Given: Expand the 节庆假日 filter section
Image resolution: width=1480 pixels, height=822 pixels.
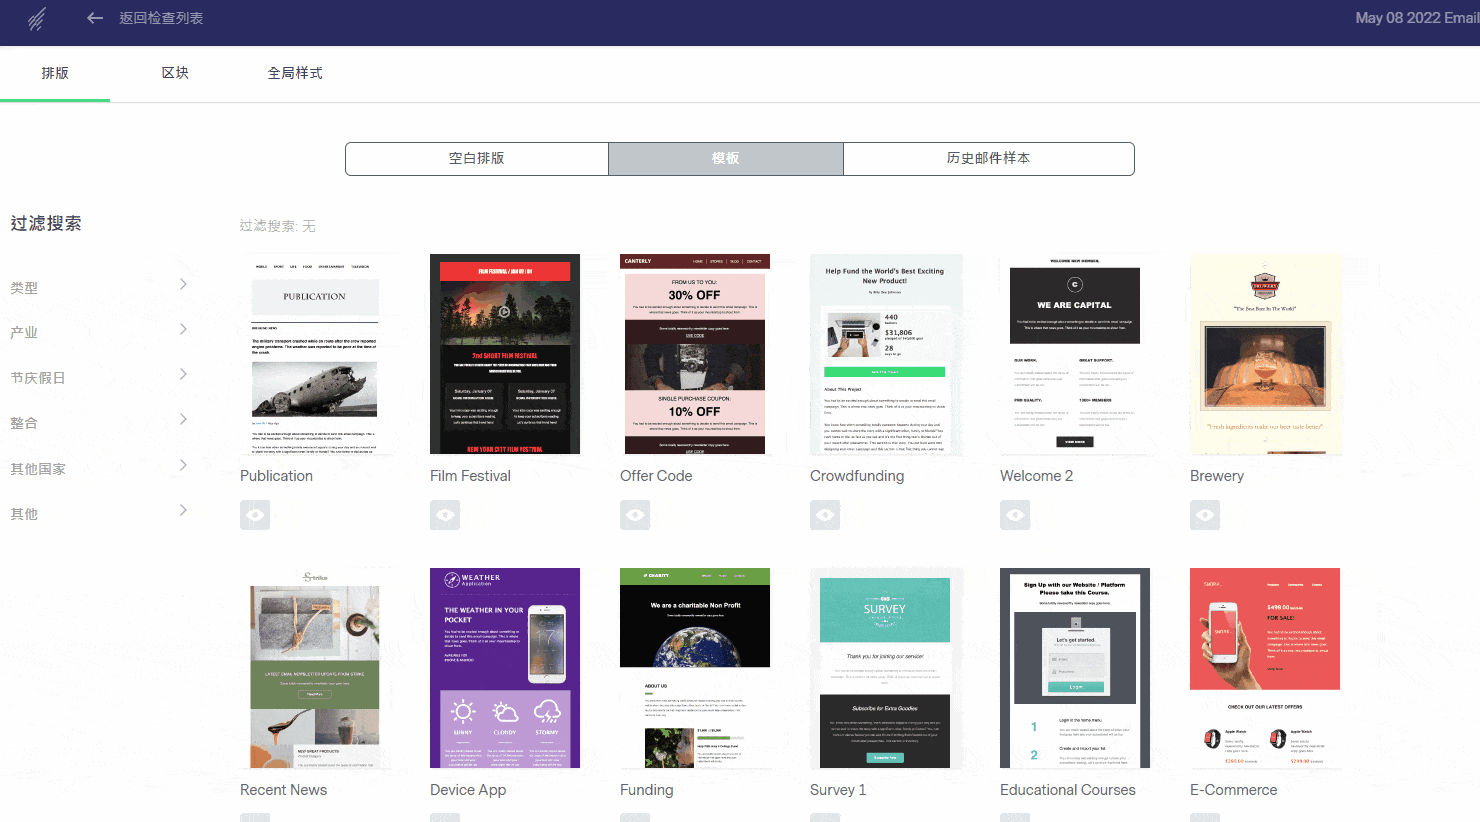Looking at the screenshot, I should (x=98, y=377).
